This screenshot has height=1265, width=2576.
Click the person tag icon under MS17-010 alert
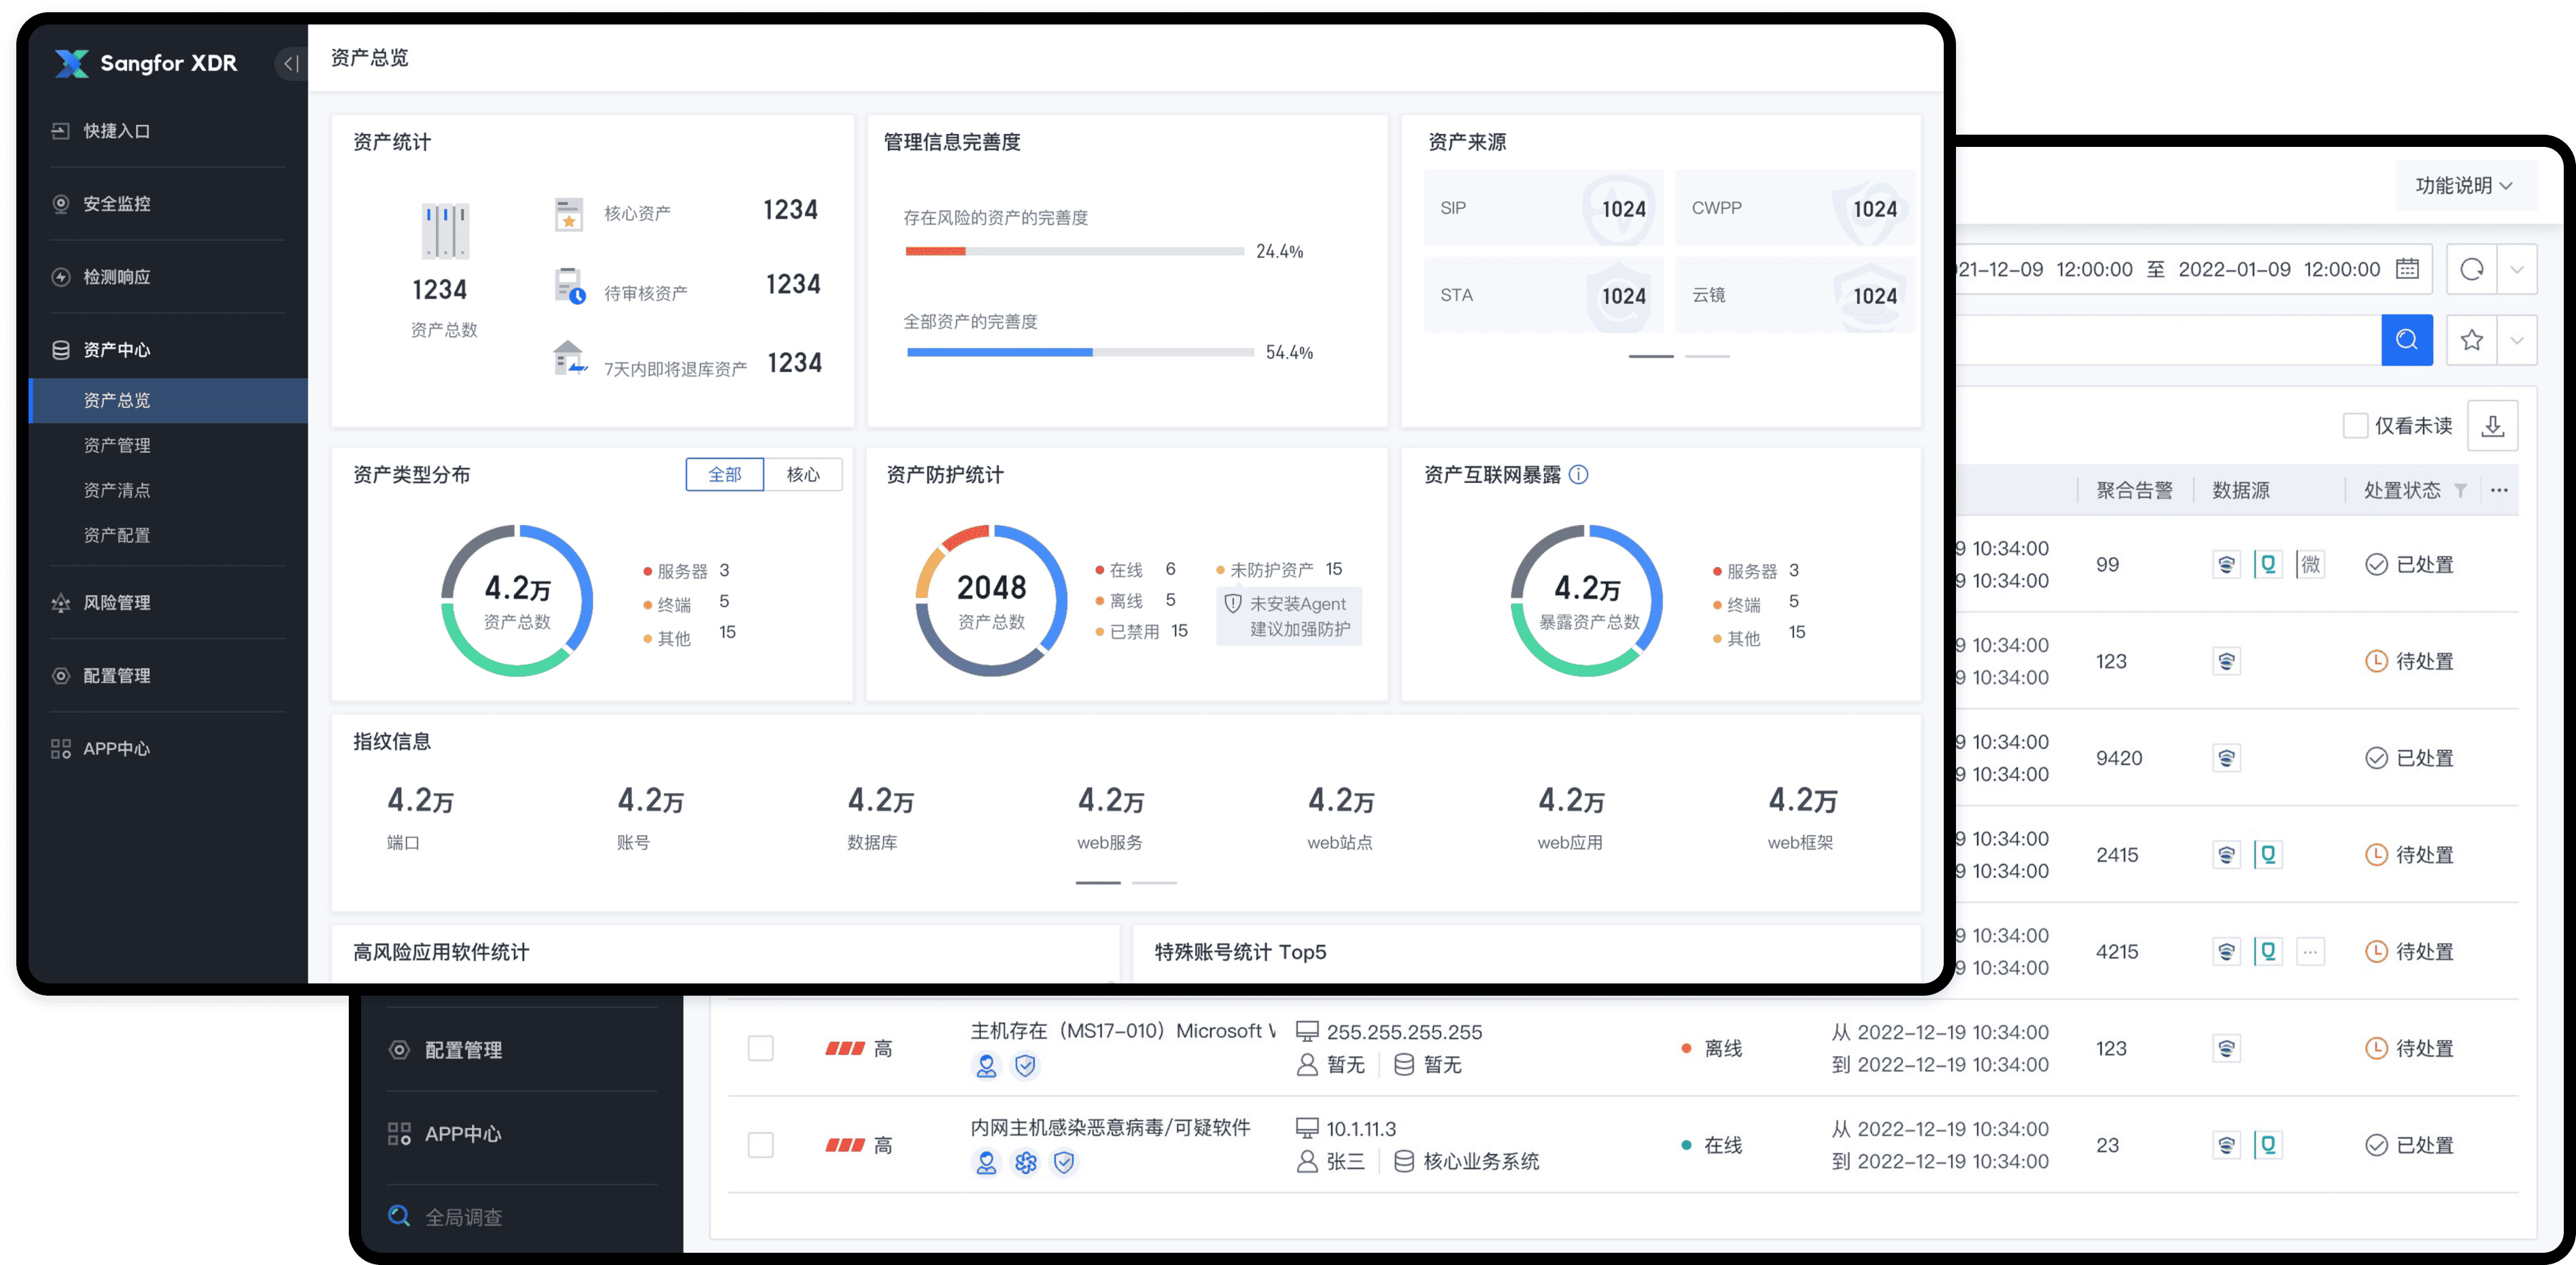tap(986, 1065)
